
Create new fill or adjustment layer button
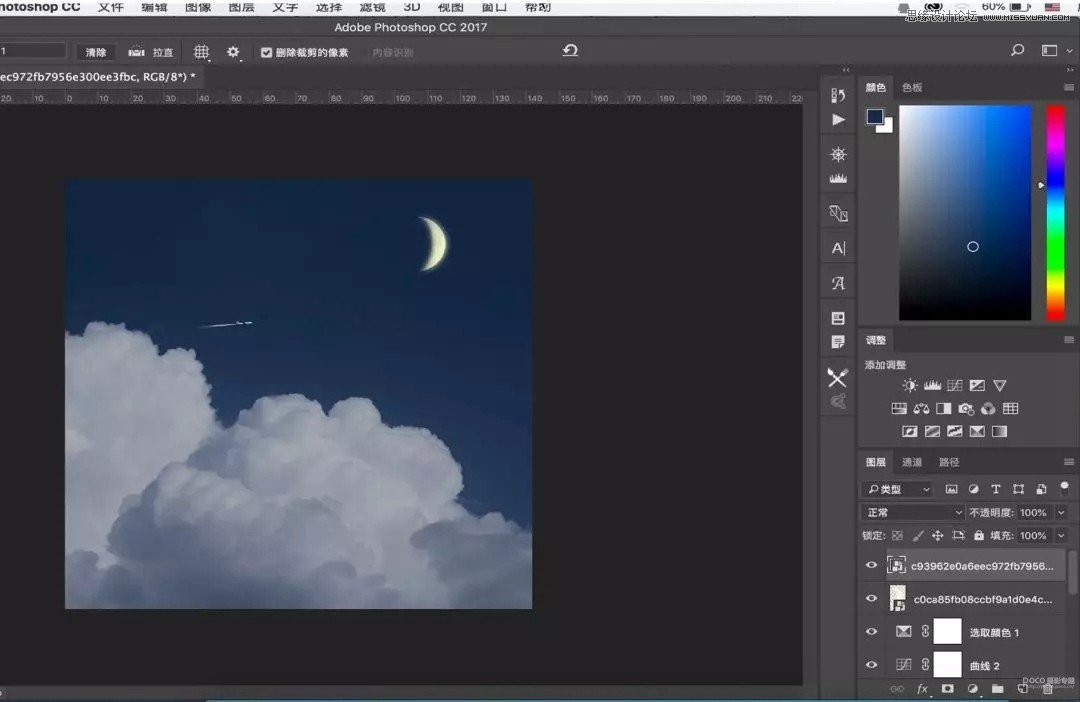(x=973, y=688)
